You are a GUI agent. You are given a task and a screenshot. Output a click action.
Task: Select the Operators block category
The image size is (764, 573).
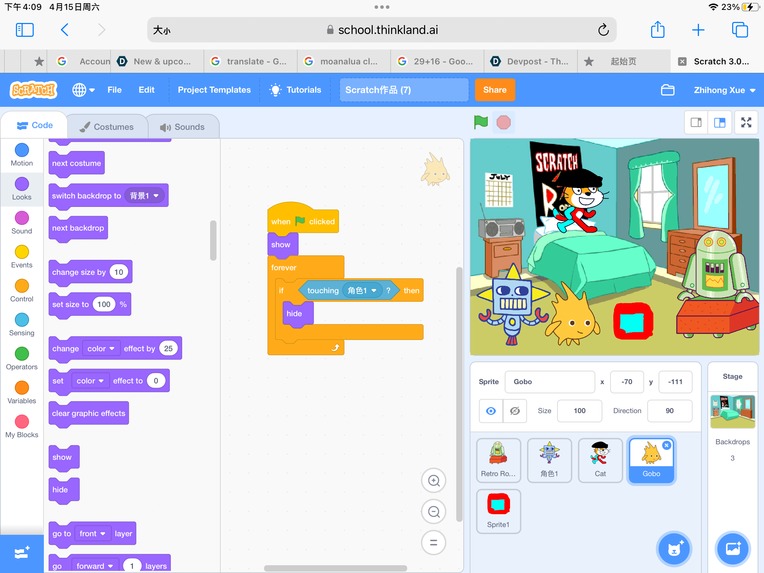[x=21, y=359]
